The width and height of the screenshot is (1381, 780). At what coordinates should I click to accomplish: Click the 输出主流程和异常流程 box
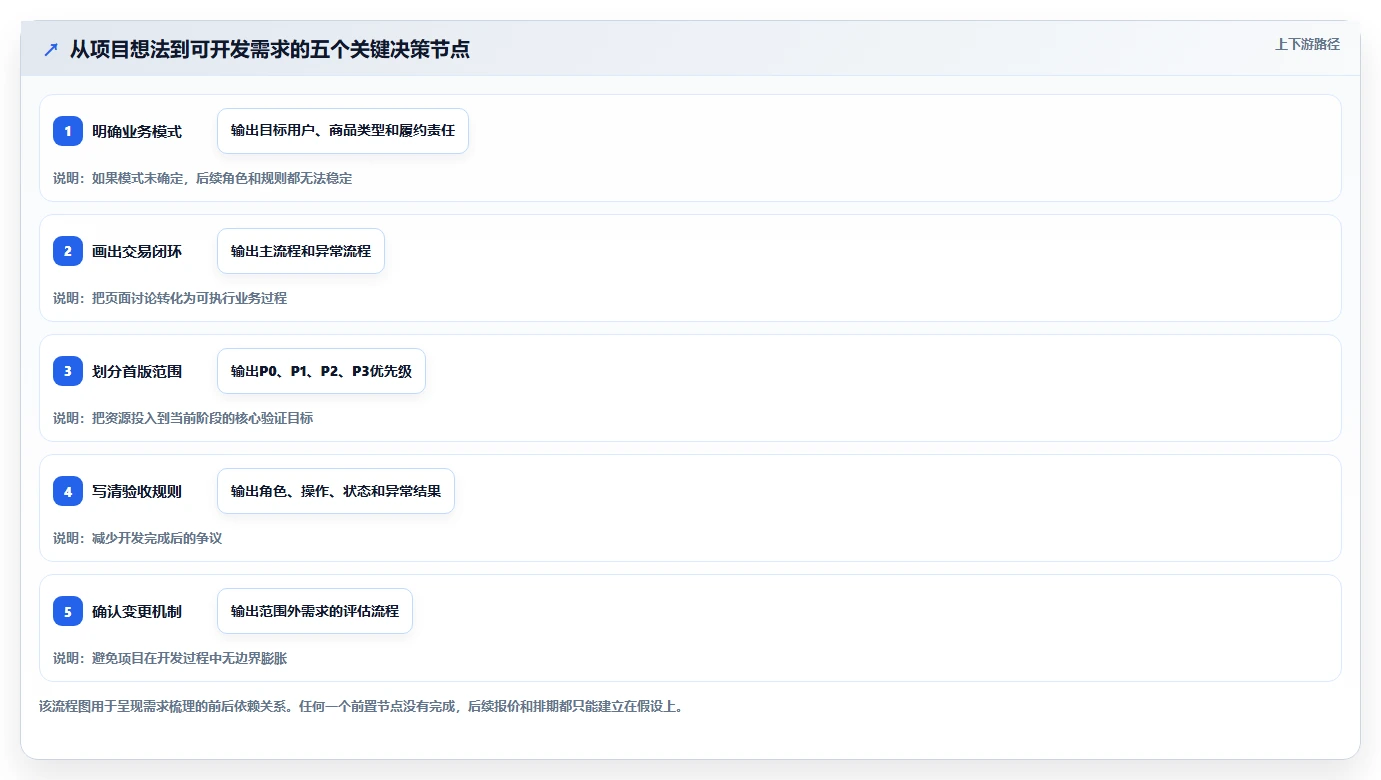point(301,251)
